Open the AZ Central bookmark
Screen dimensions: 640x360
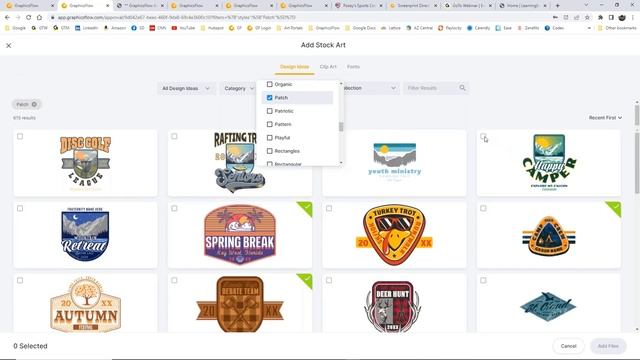(419, 28)
